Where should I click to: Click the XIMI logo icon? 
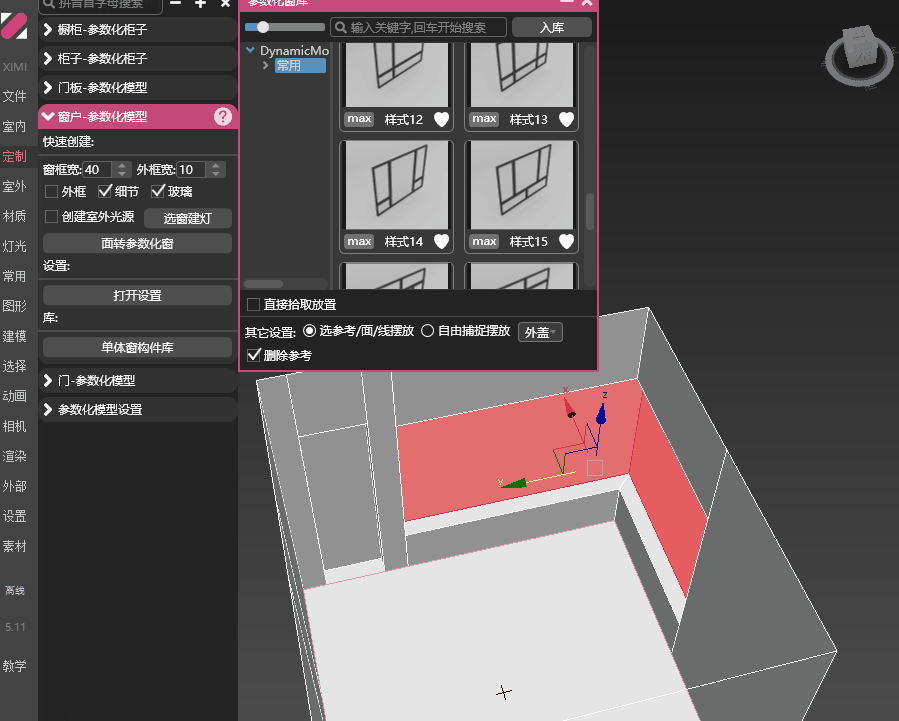[x=14, y=26]
